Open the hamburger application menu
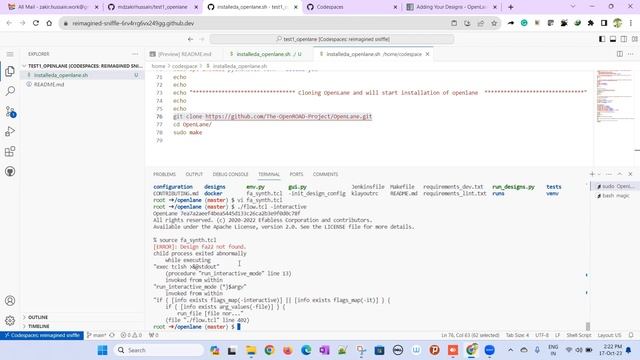The width and height of the screenshot is (640, 360). (x=10, y=54)
